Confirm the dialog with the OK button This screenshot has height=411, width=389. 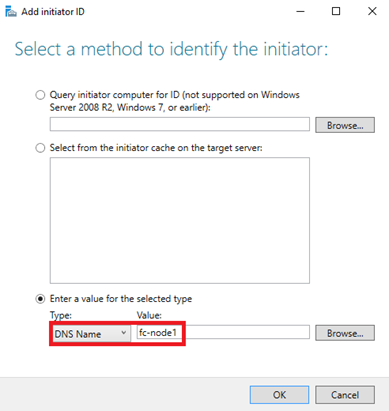tap(279, 395)
